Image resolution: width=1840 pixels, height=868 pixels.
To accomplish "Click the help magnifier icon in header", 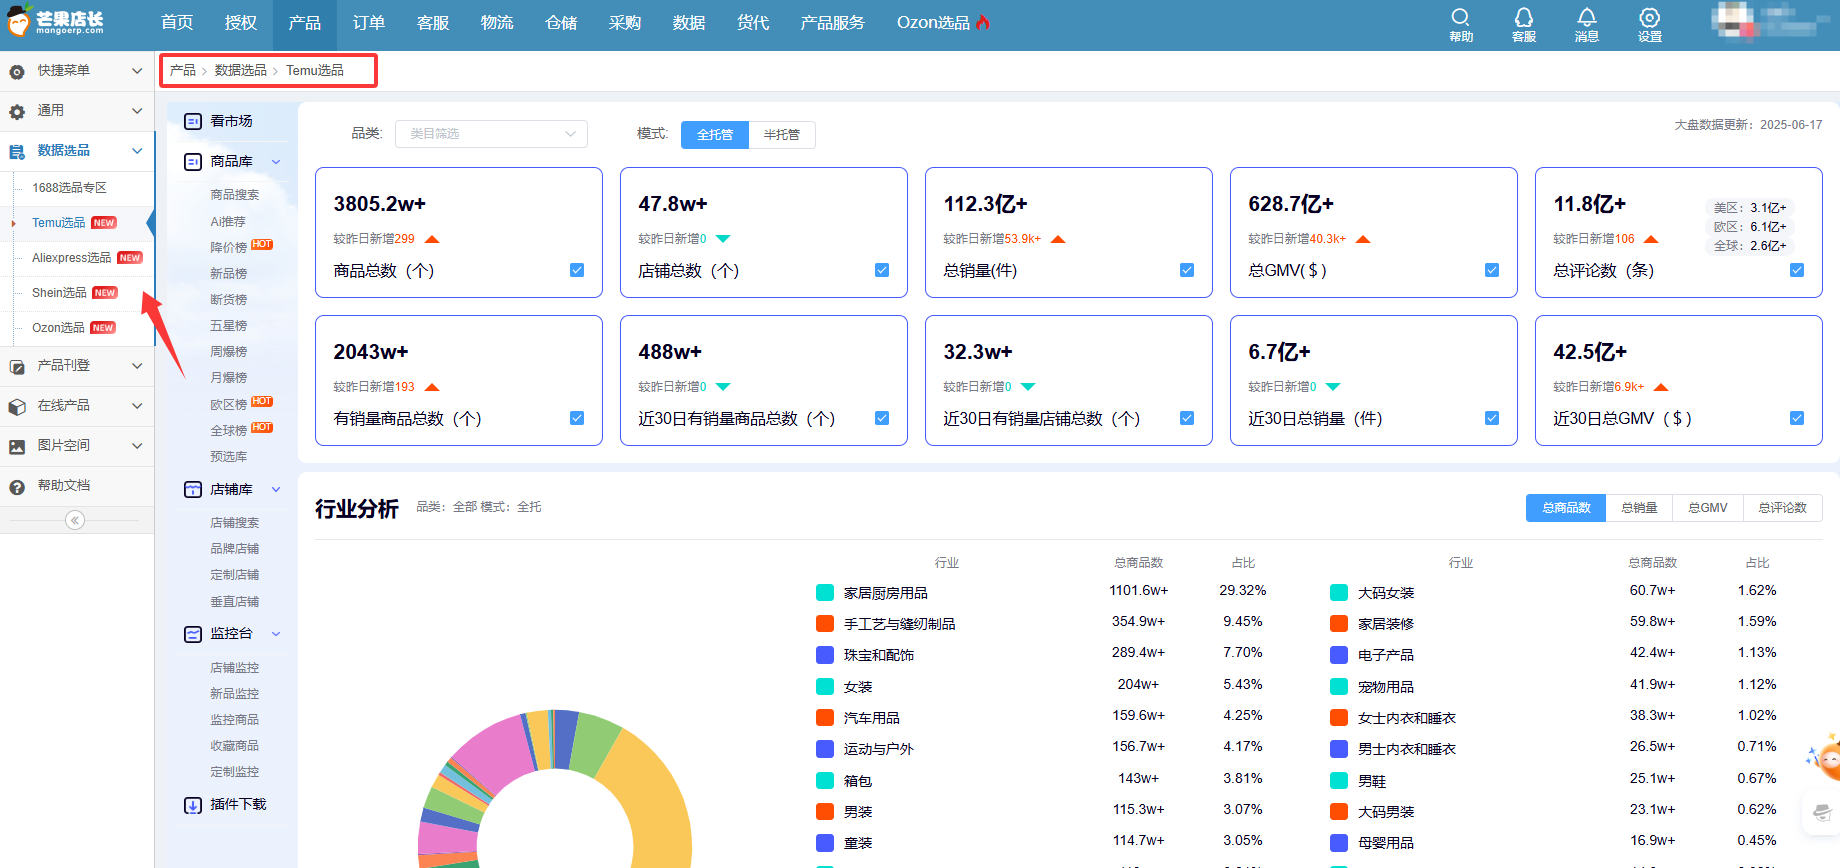I will [x=1460, y=18].
